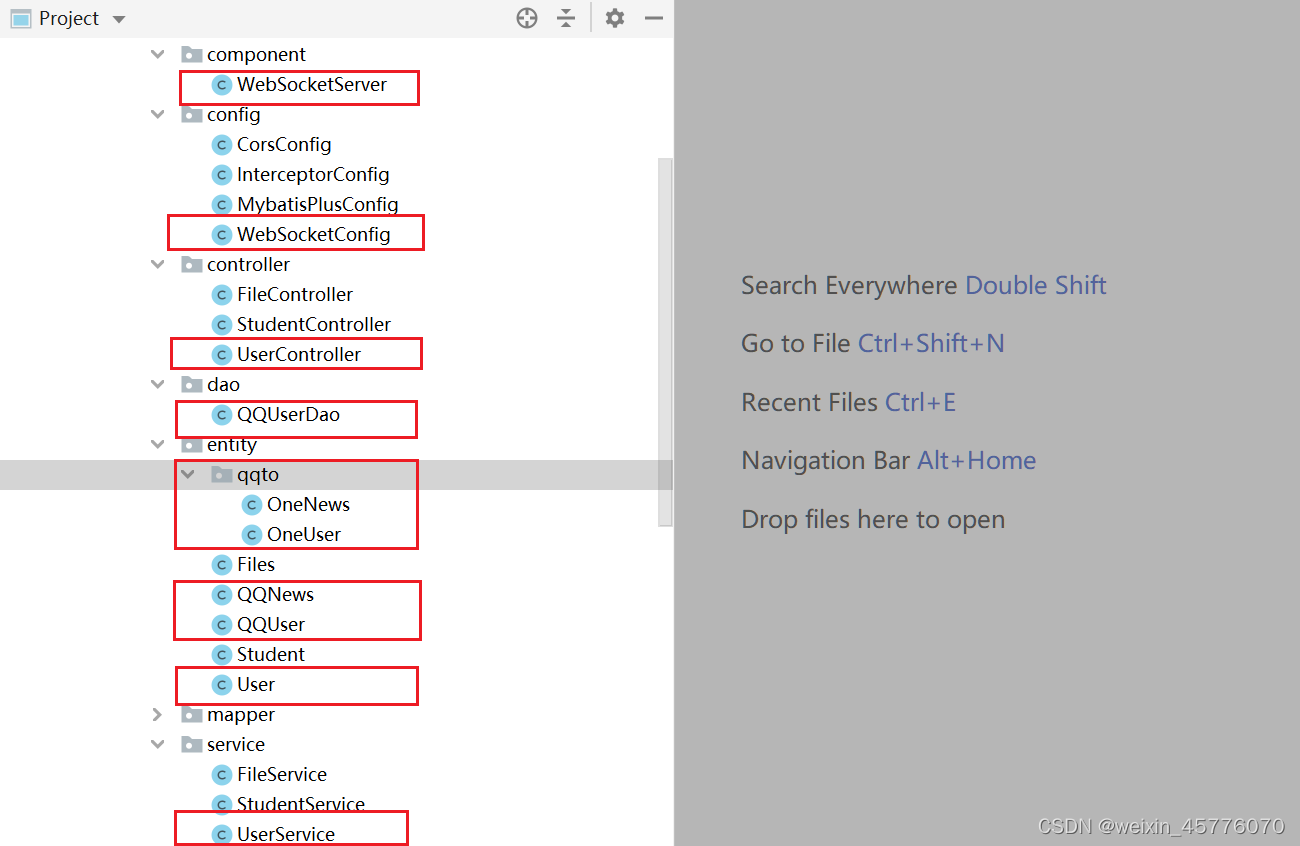Click the QQUserDao class icon
This screenshot has width=1300, height=846.
(x=222, y=415)
